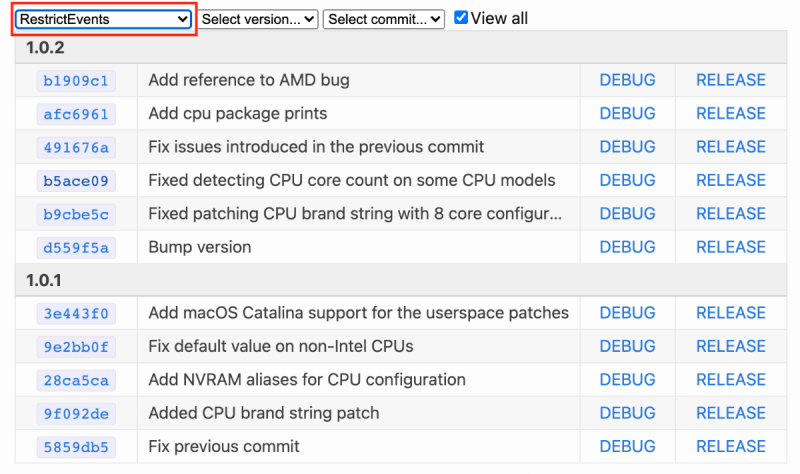This screenshot has width=800, height=474.
Task: Download RELEASE for CPU core count fix
Action: (730, 181)
